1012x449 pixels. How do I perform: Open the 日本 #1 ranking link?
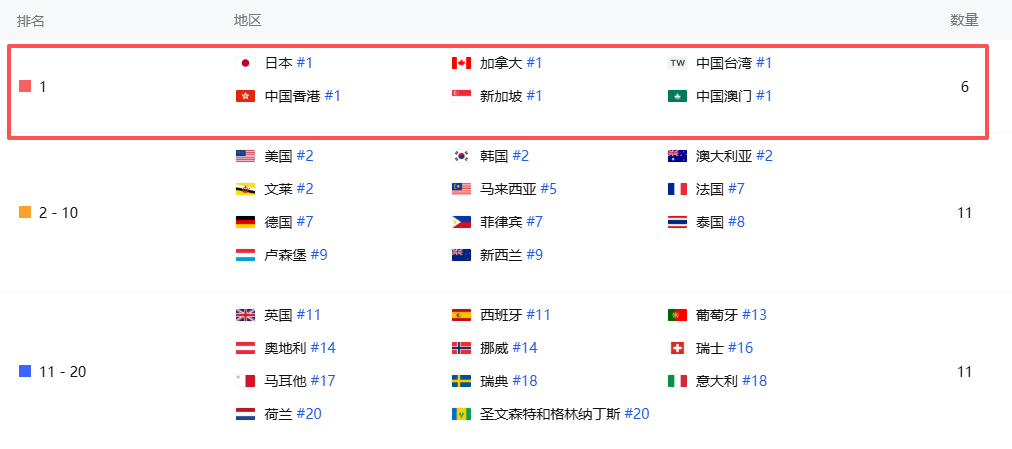coord(304,63)
